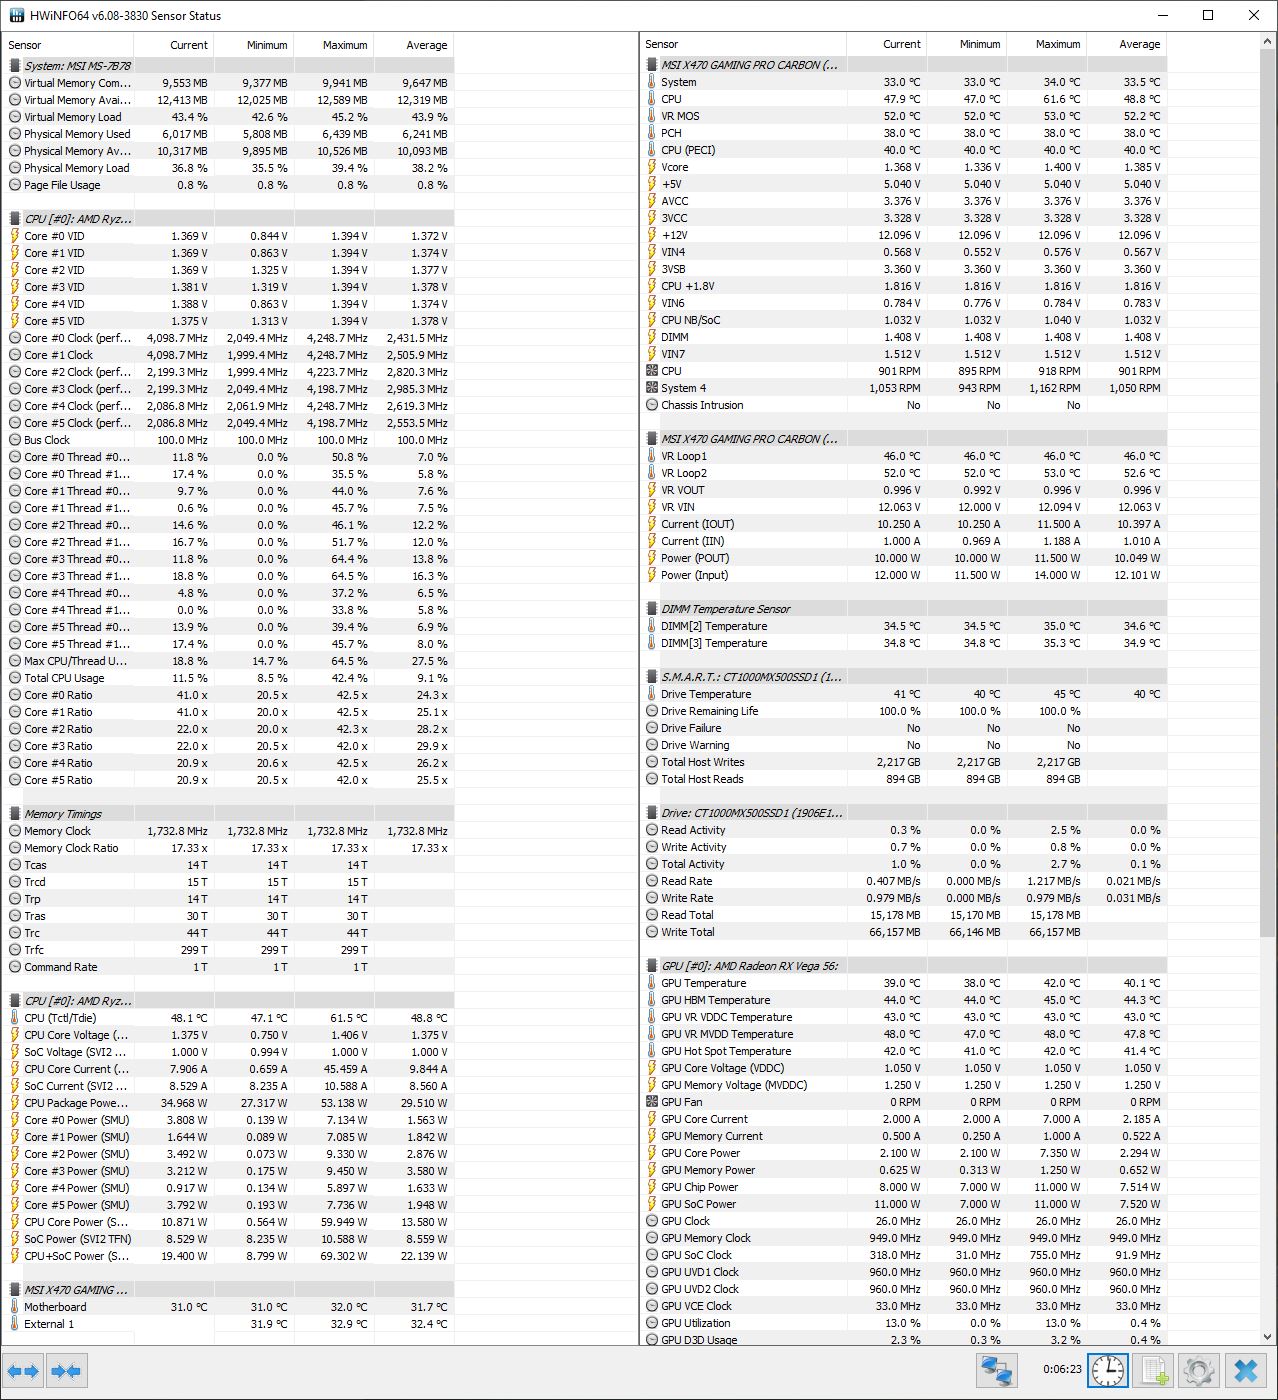Click the lightning icon beside Core #0 VID
The height and width of the screenshot is (1400, 1278).
pos(15,236)
